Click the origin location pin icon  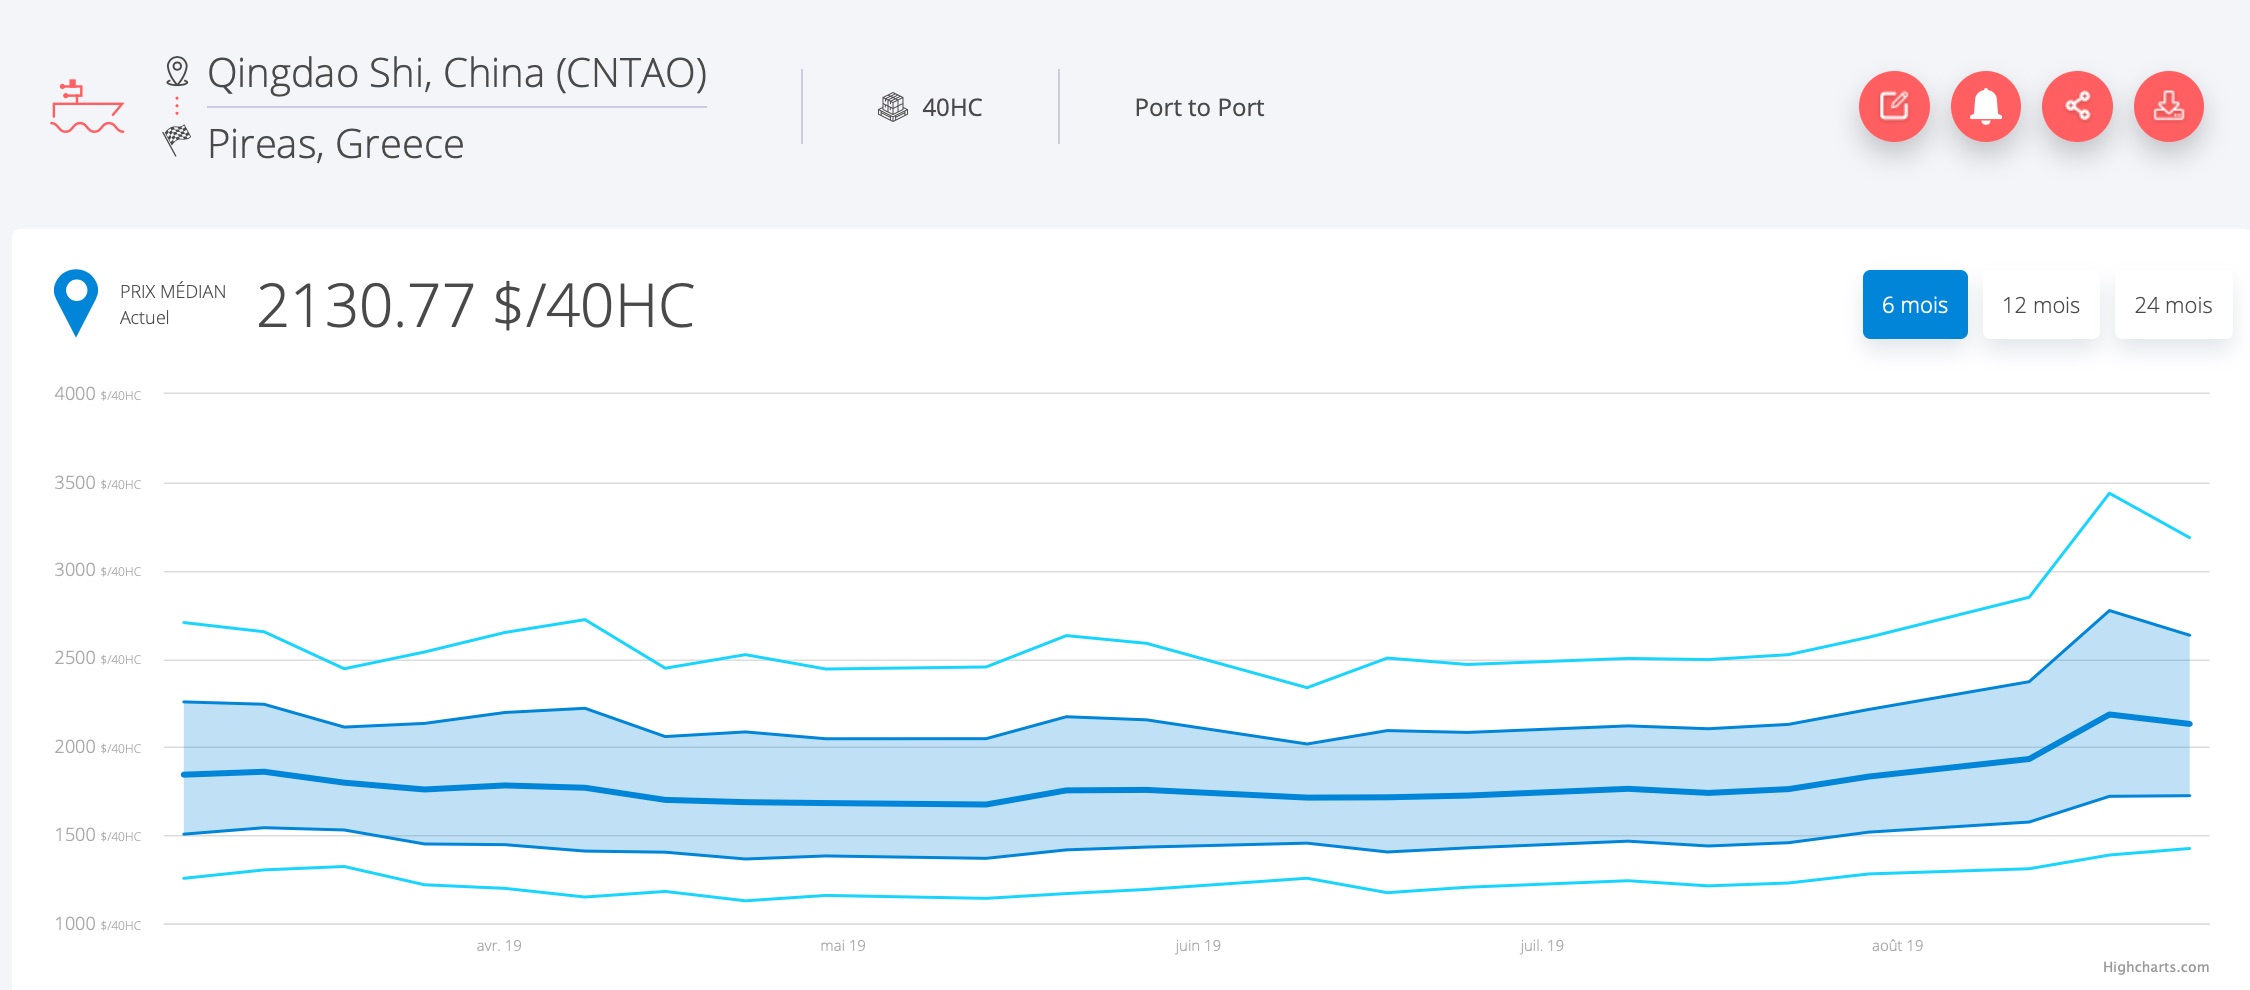(x=177, y=71)
